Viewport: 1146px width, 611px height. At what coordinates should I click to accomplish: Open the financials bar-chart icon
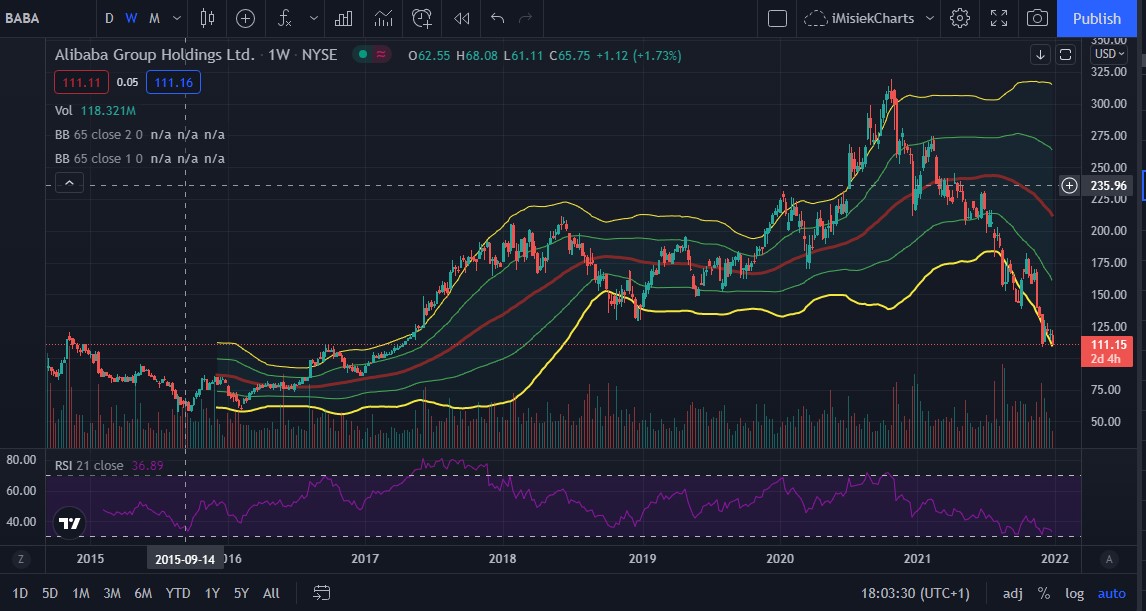(x=344, y=18)
